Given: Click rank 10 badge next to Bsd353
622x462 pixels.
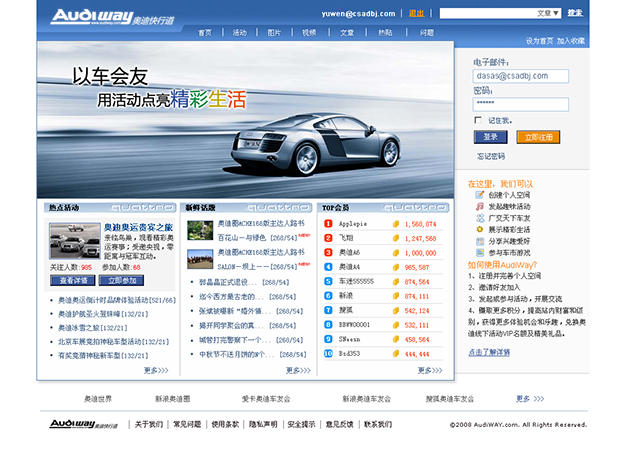Looking at the screenshot, I should pos(328,353).
